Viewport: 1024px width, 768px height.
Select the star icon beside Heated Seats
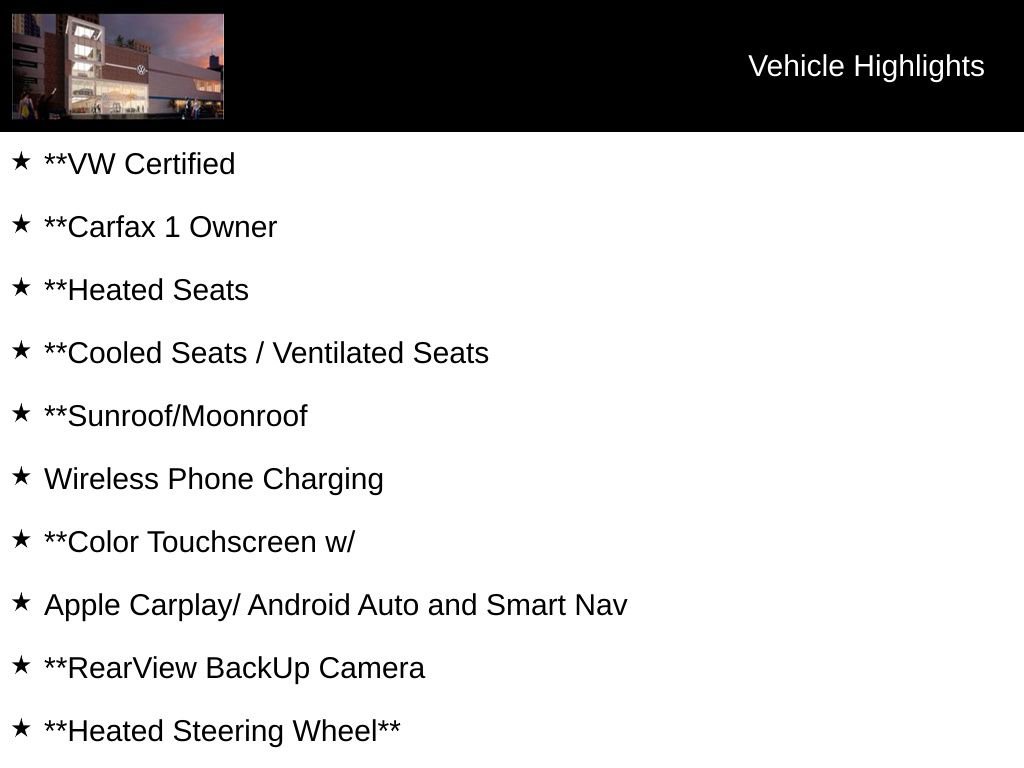click(21, 287)
